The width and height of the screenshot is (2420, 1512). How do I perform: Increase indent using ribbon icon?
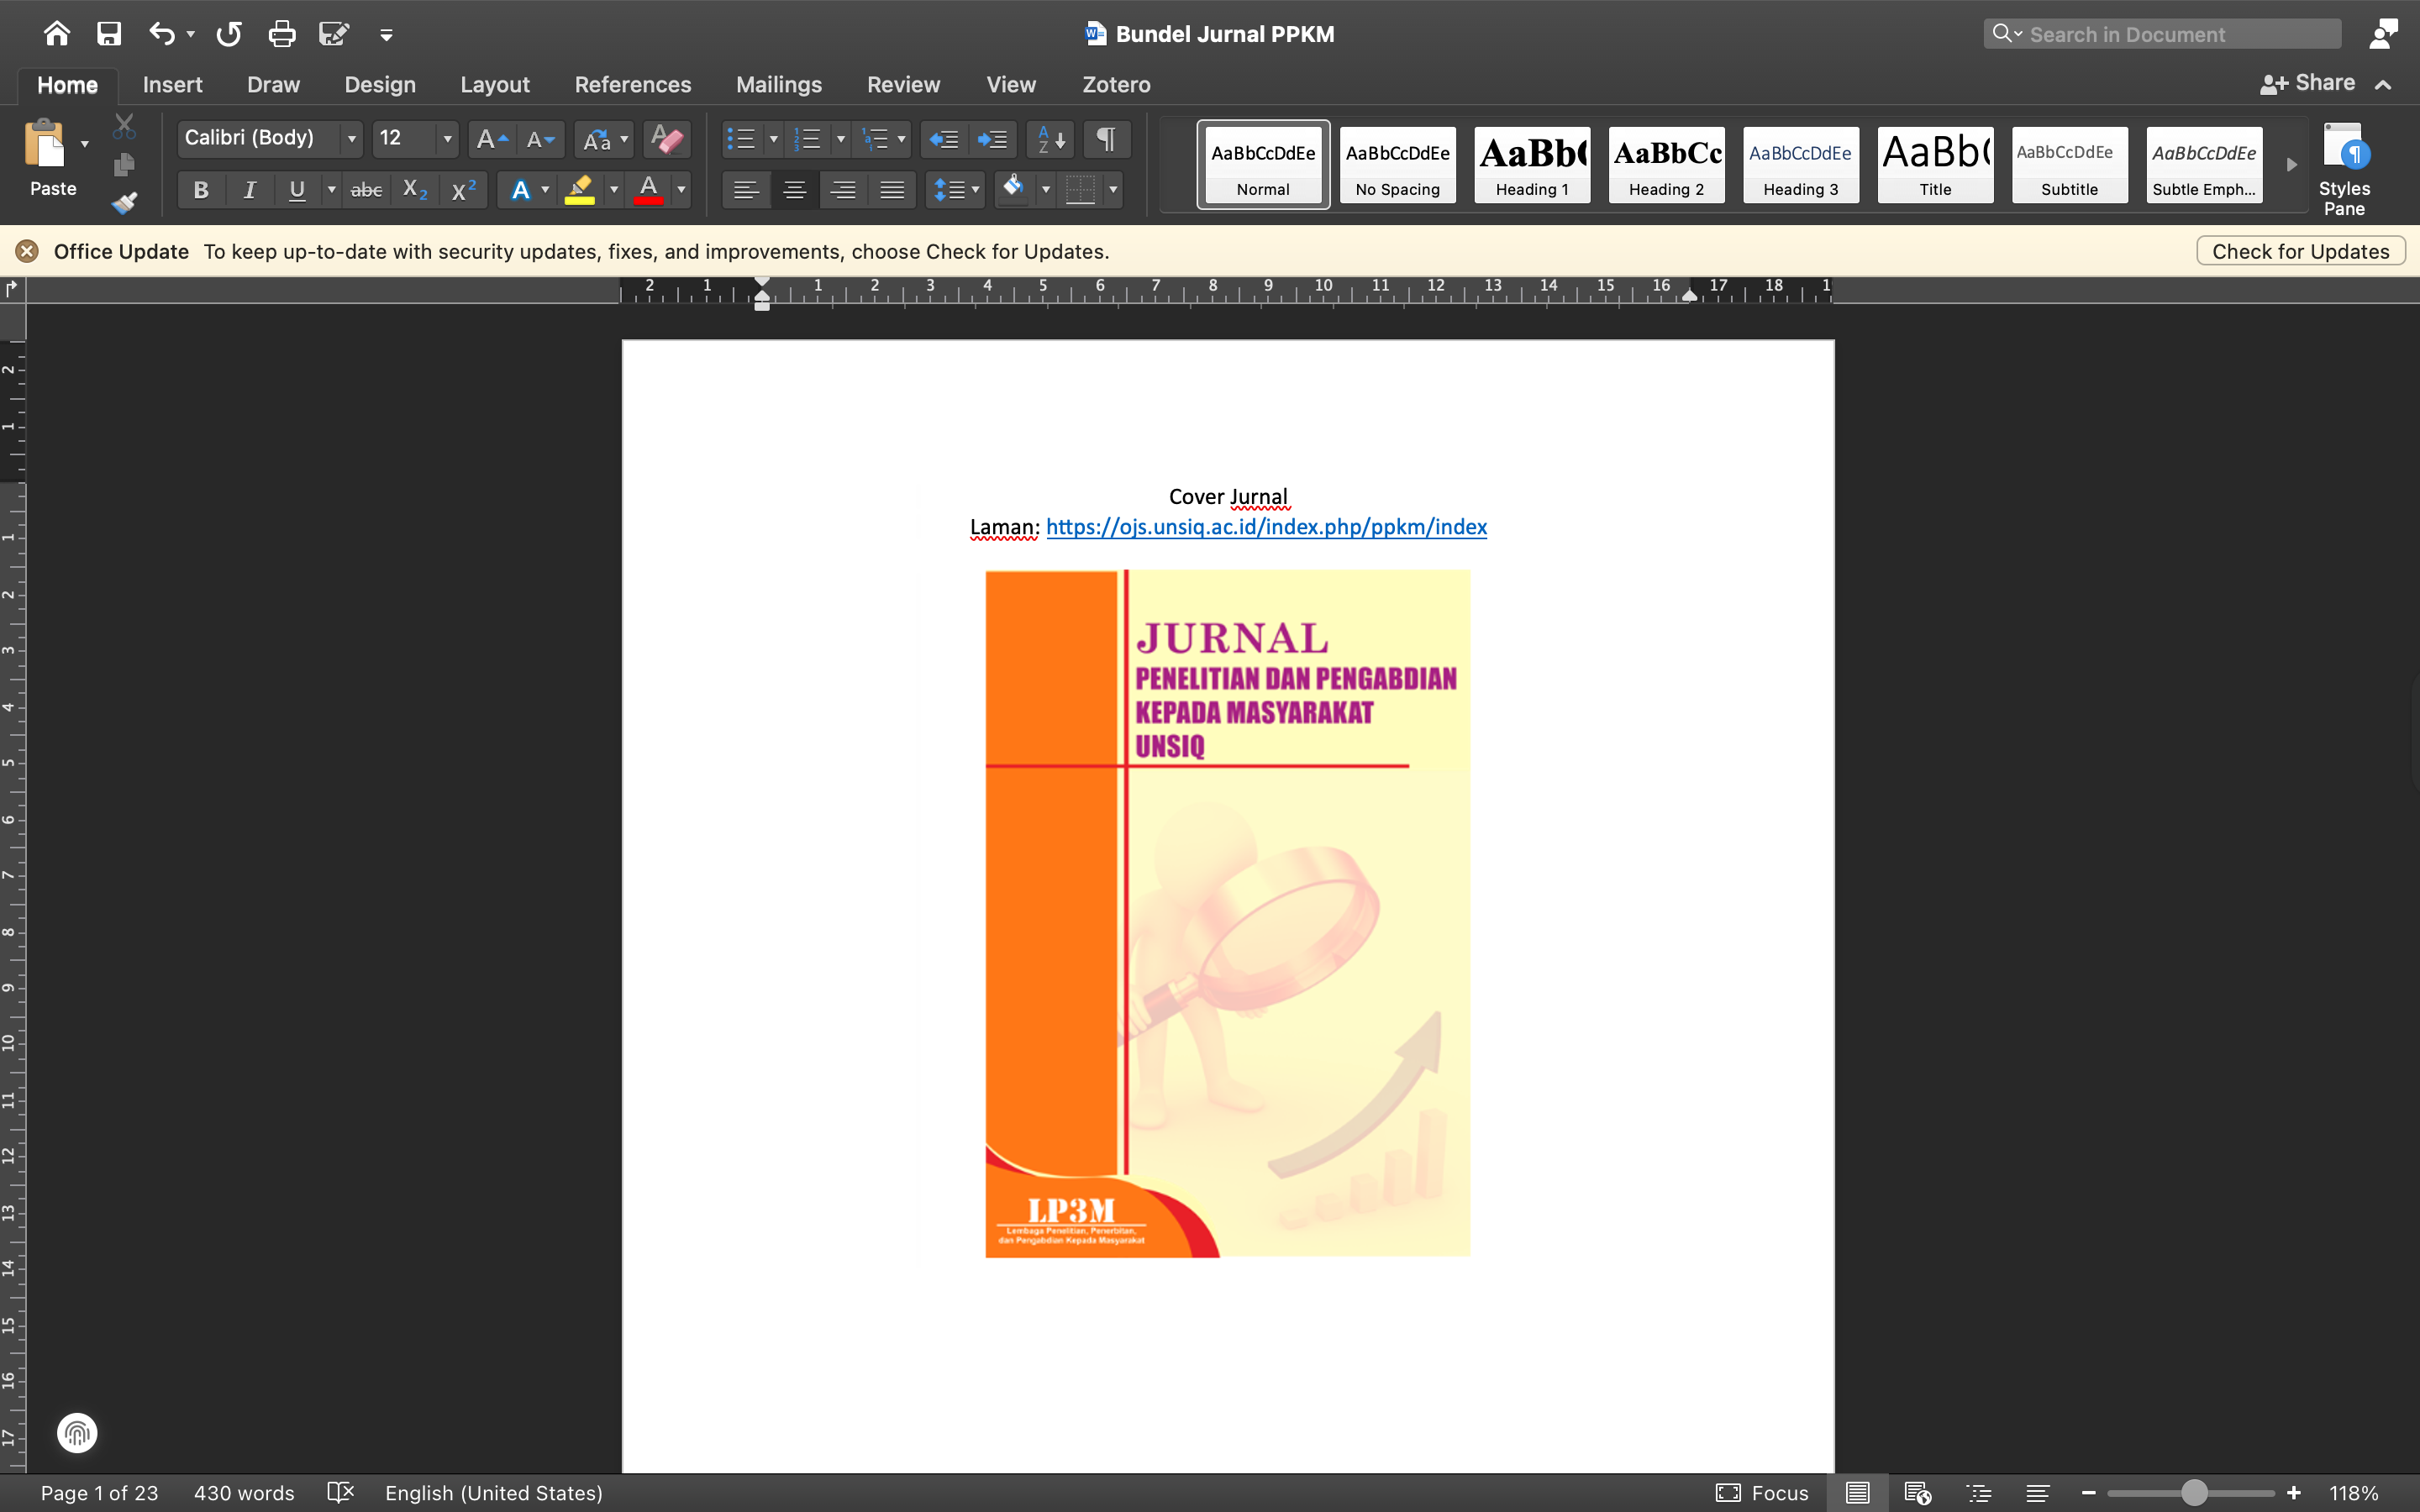pyautogui.click(x=993, y=139)
